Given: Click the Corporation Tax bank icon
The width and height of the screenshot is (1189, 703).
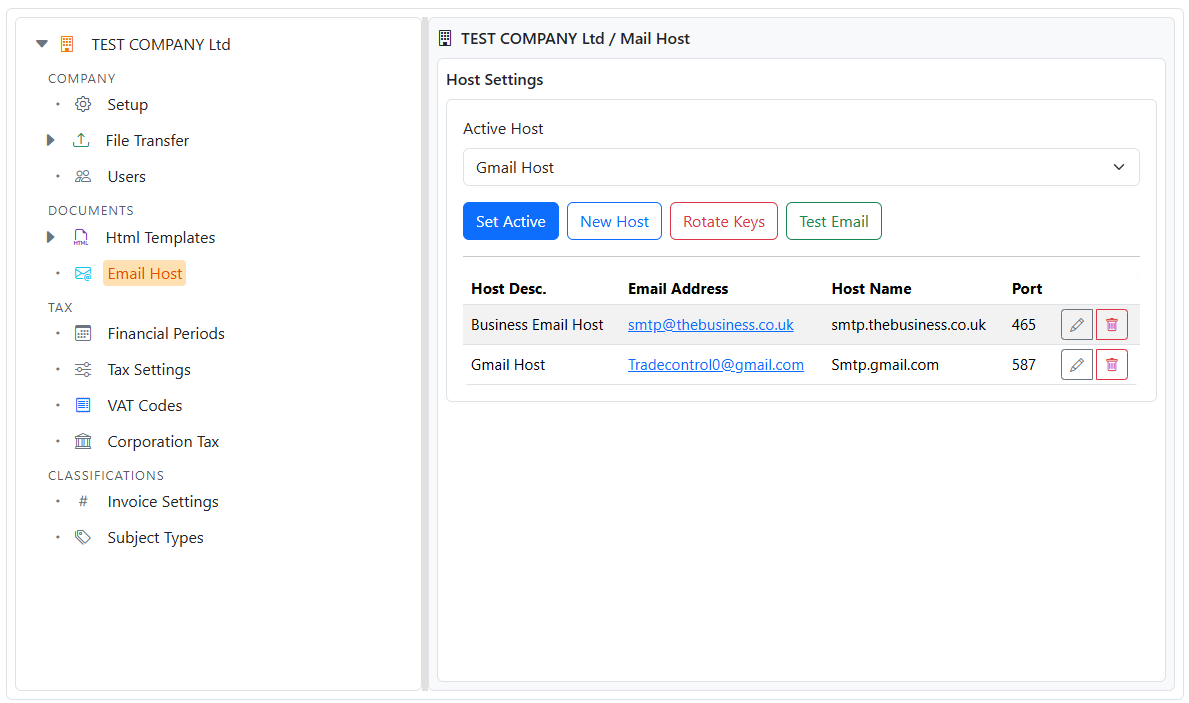Looking at the screenshot, I should coord(82,441).
